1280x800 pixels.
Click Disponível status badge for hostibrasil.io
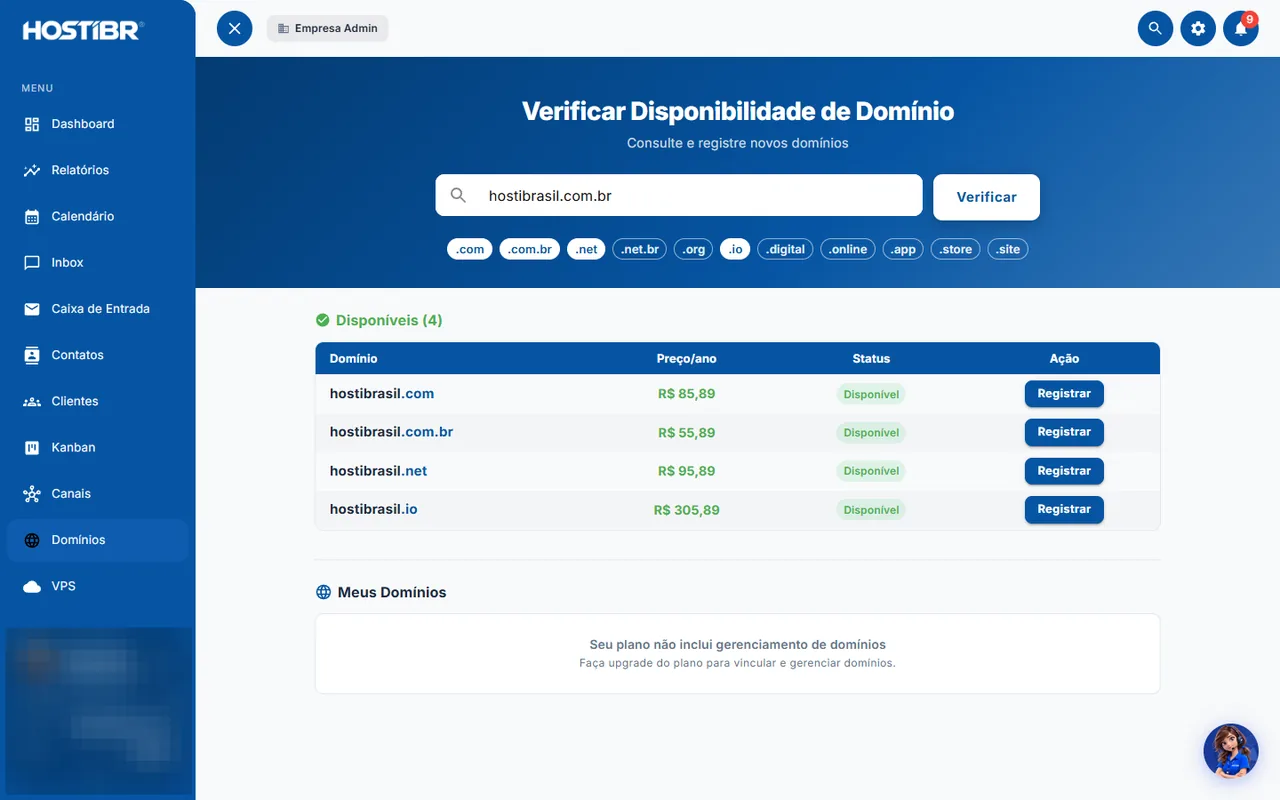pos(871,510)
